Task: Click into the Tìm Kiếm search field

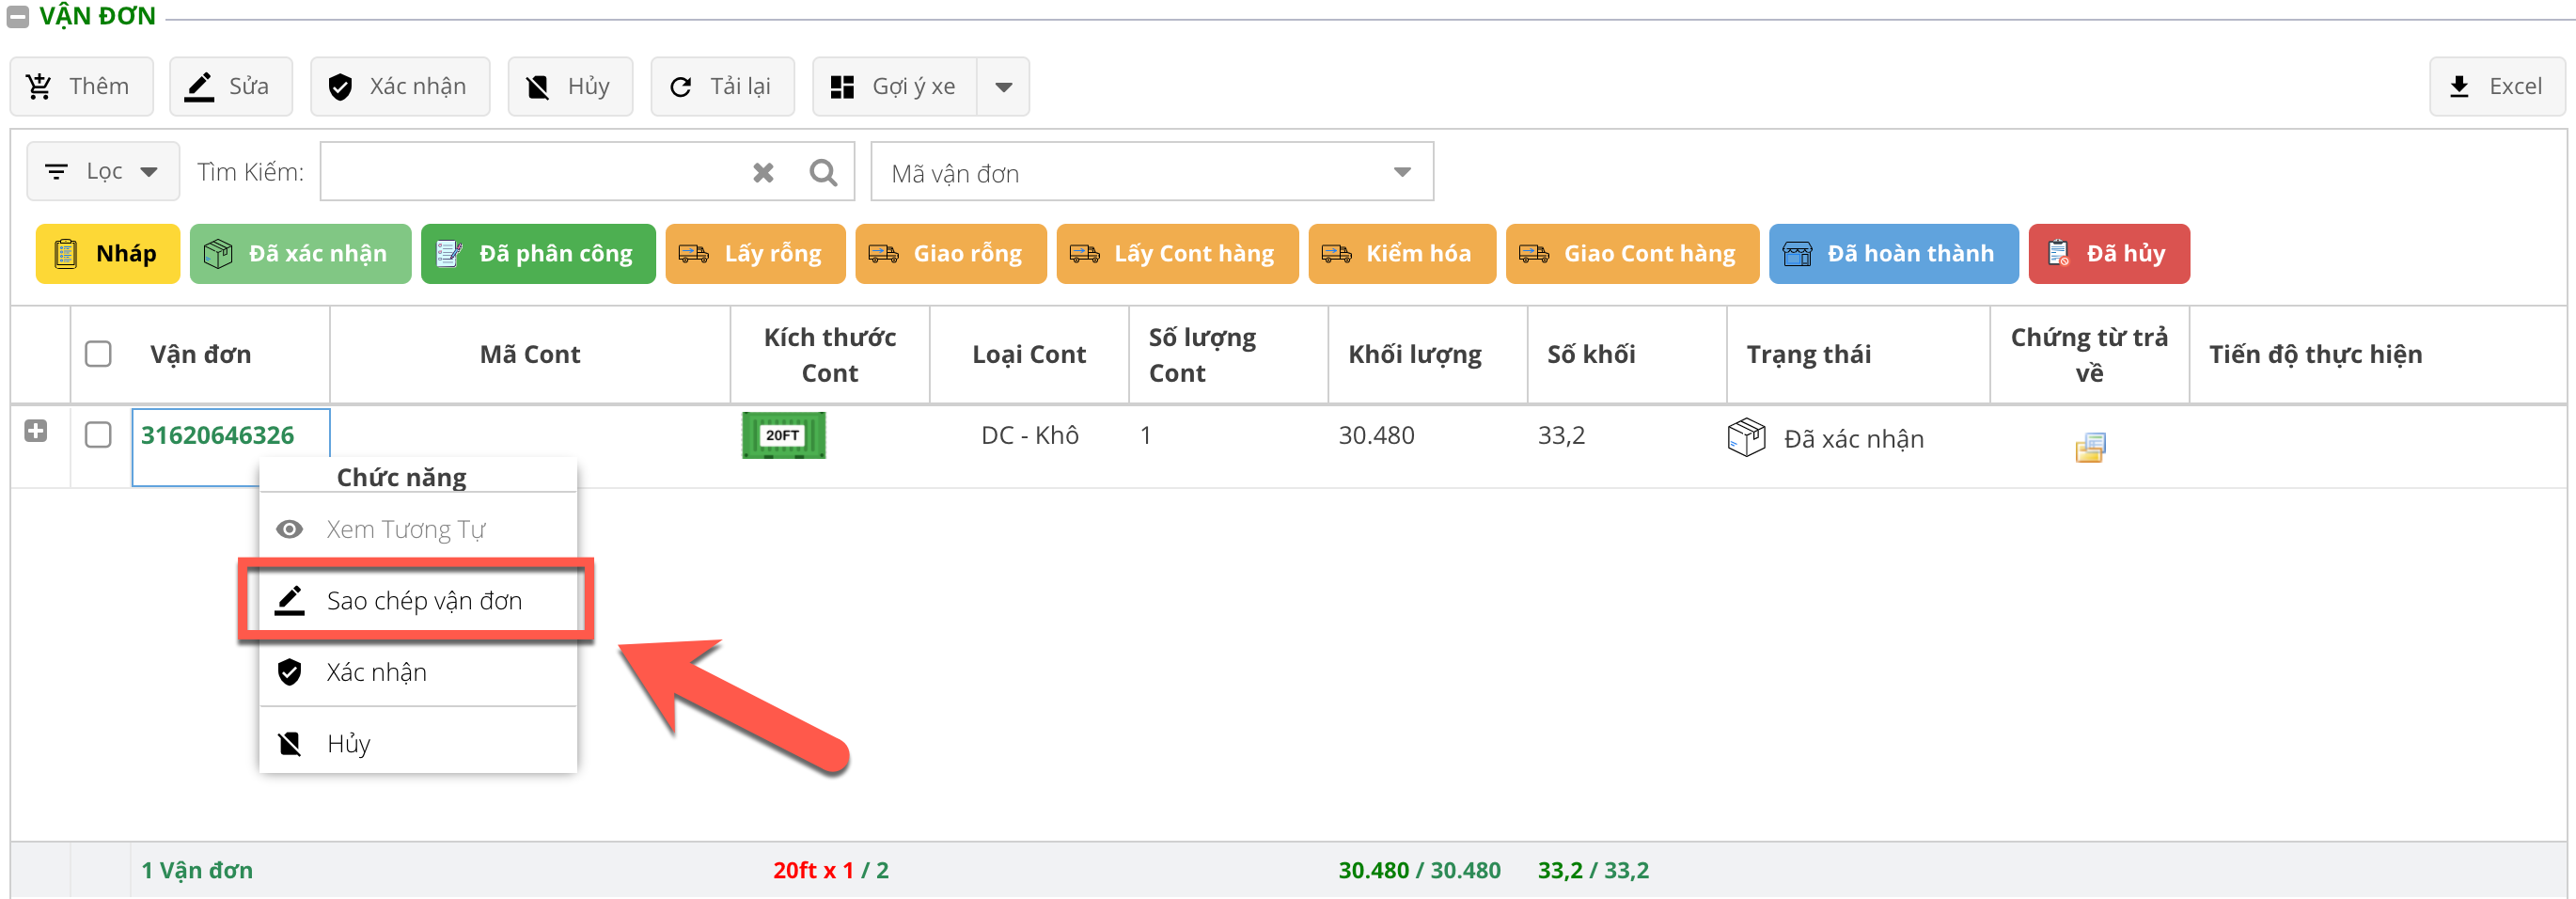Action: [530, 173]
